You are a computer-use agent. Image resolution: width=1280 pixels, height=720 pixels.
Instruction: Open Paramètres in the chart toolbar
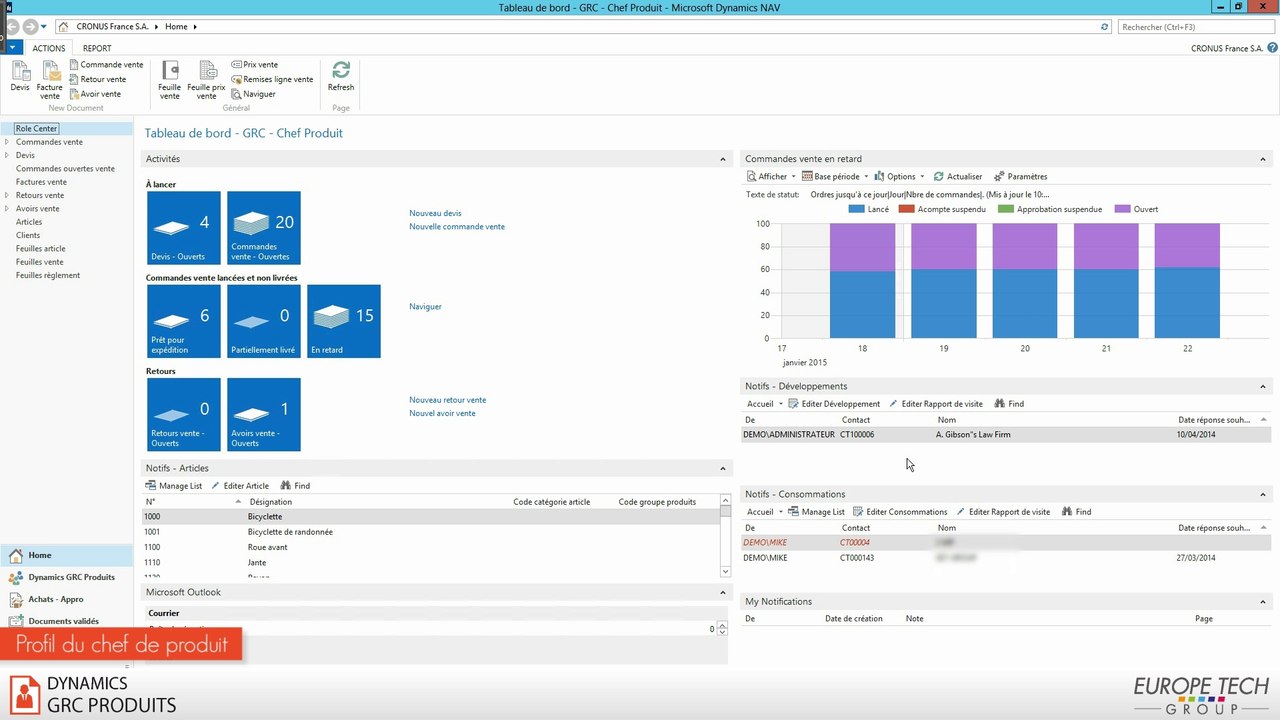pos(1020,176)
